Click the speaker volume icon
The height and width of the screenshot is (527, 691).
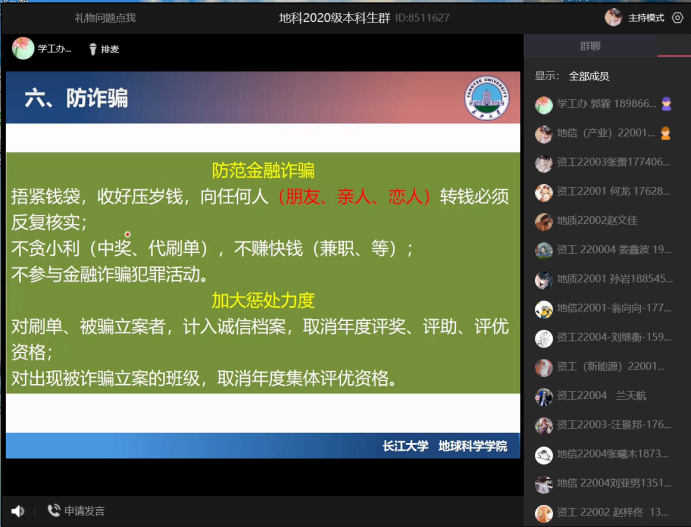[17, 511]
